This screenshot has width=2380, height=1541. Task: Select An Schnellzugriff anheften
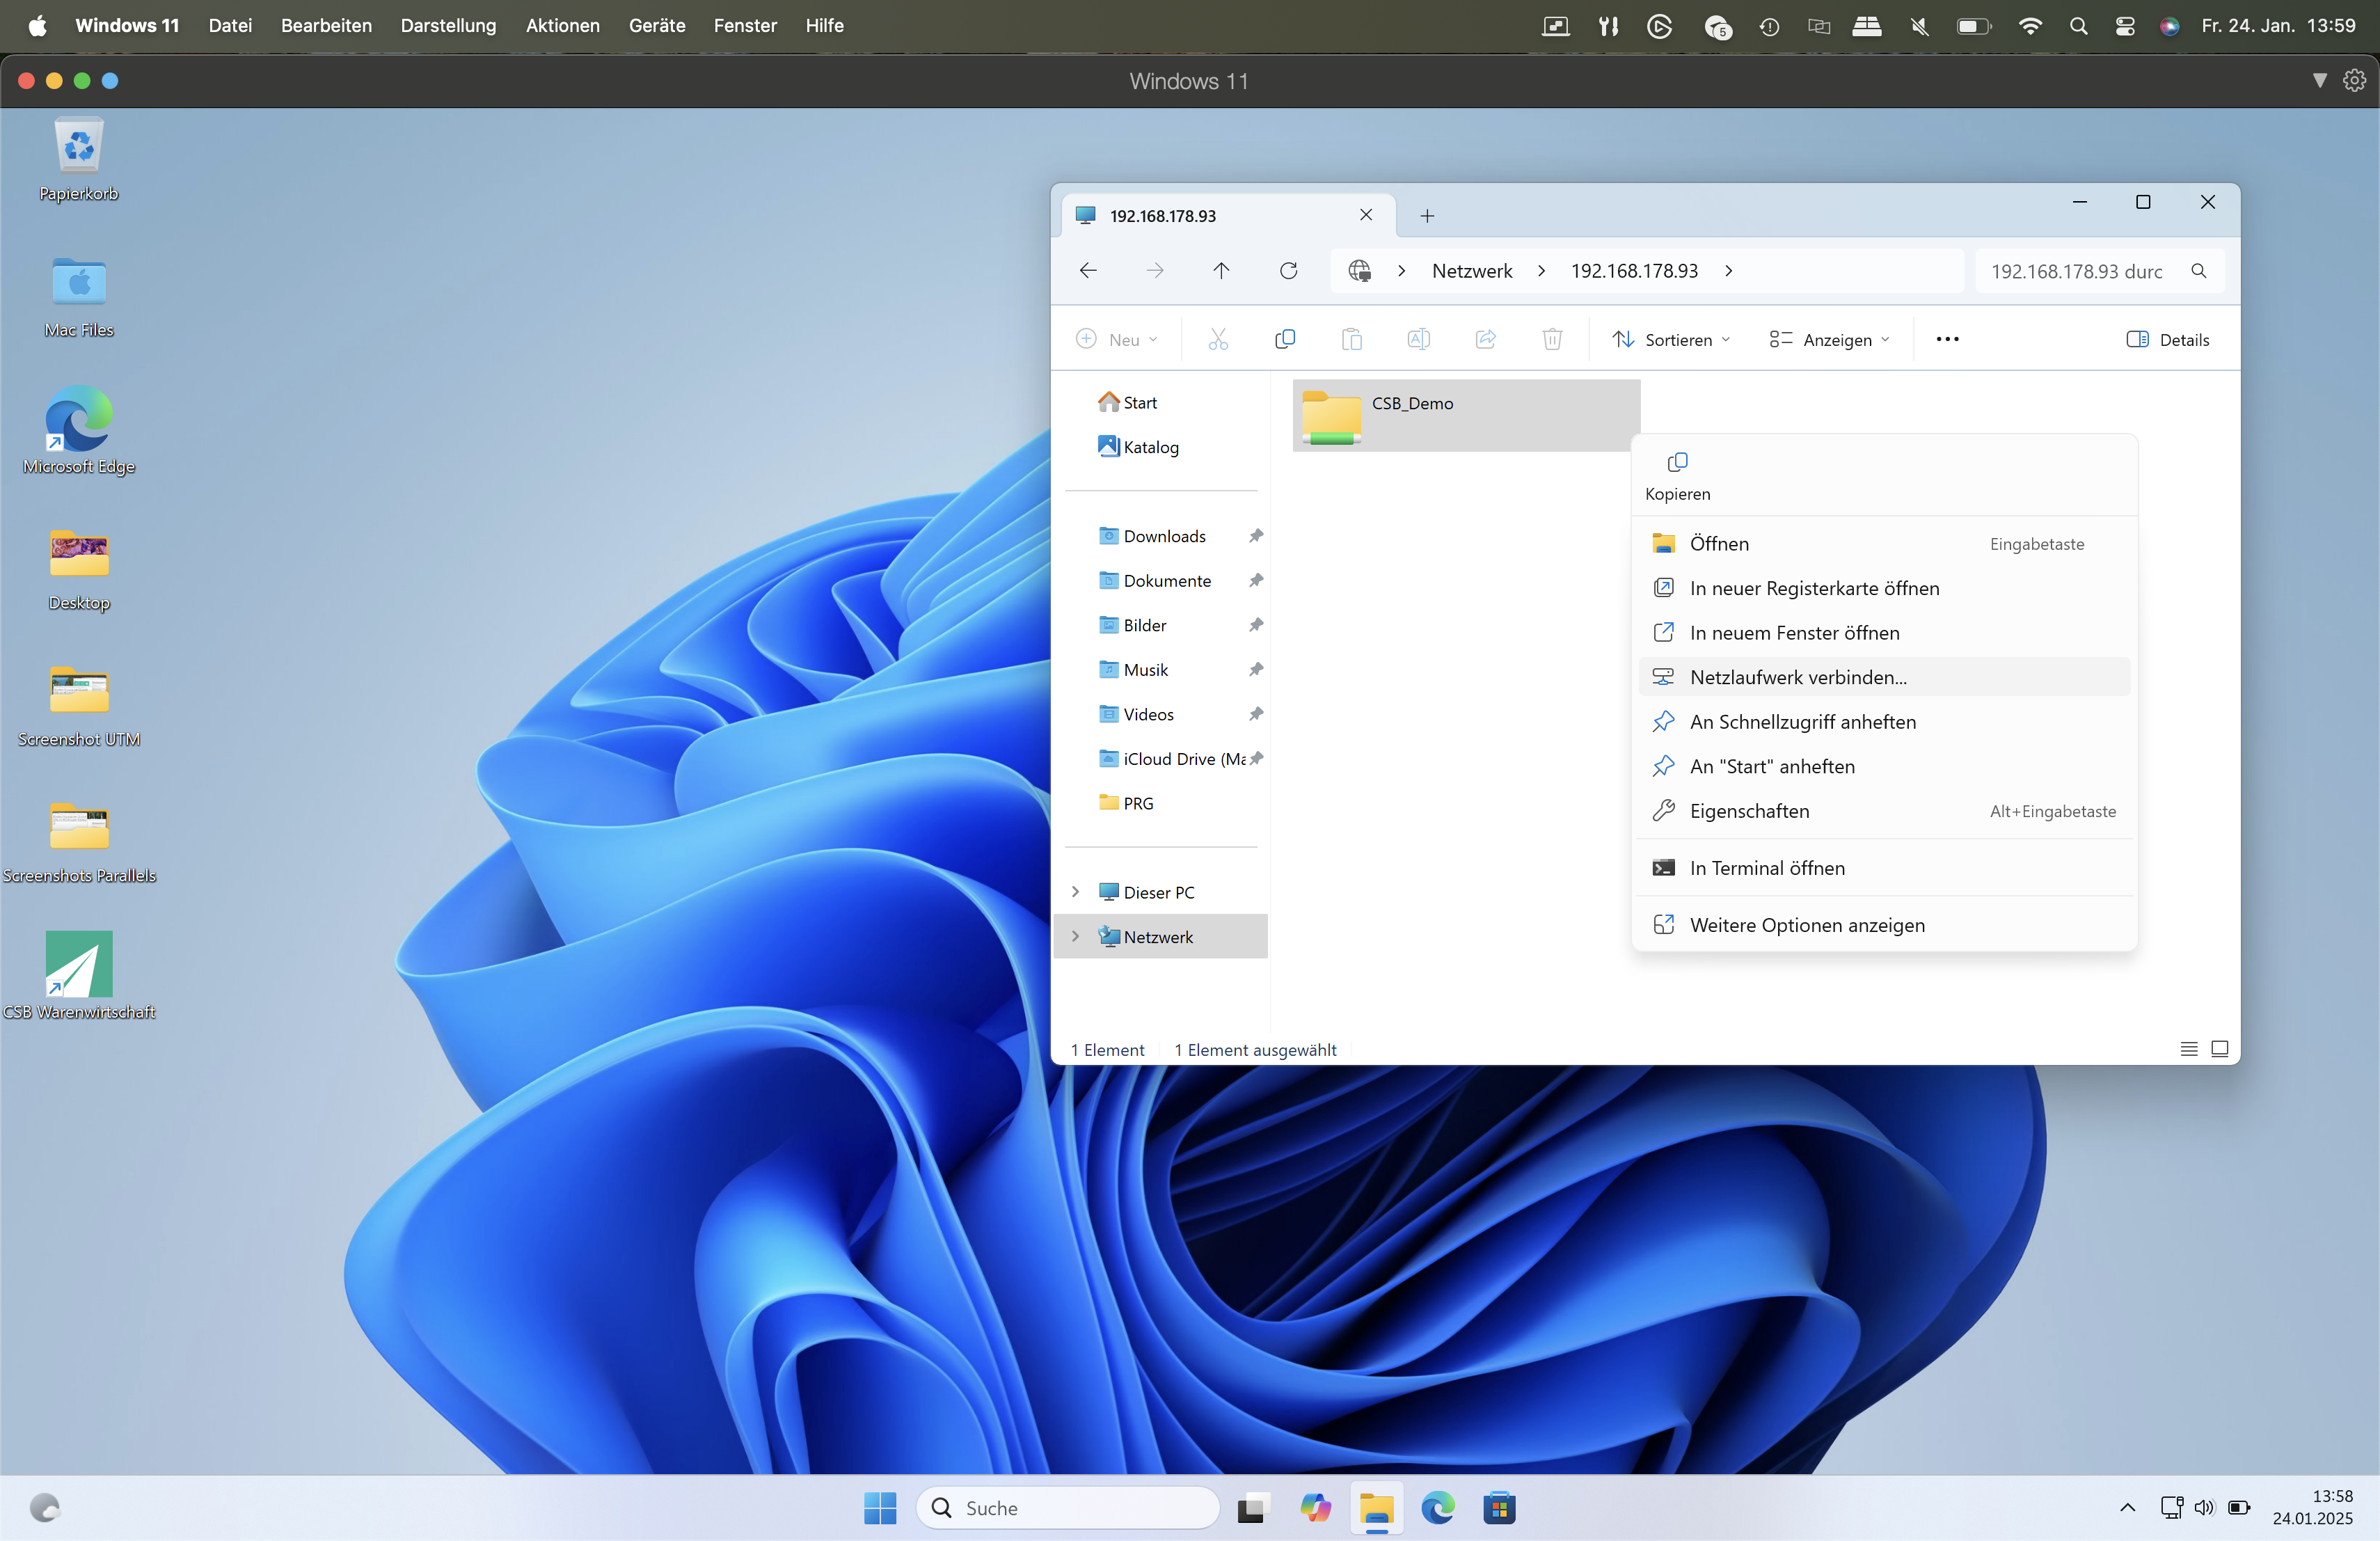click(x=1884, y=722)
